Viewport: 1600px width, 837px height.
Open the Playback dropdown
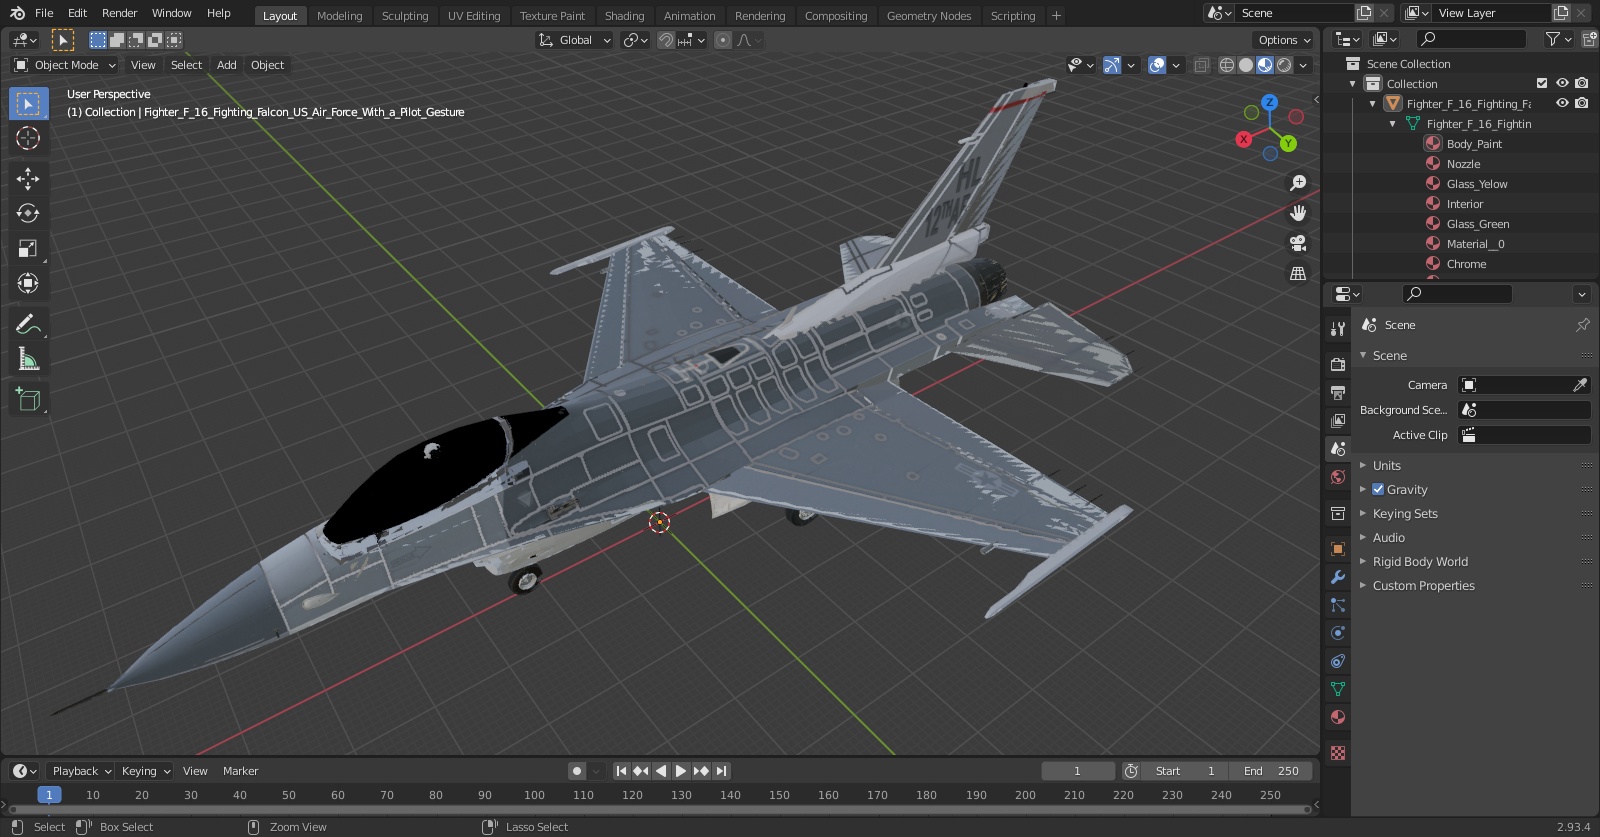[x=81, y=771]
